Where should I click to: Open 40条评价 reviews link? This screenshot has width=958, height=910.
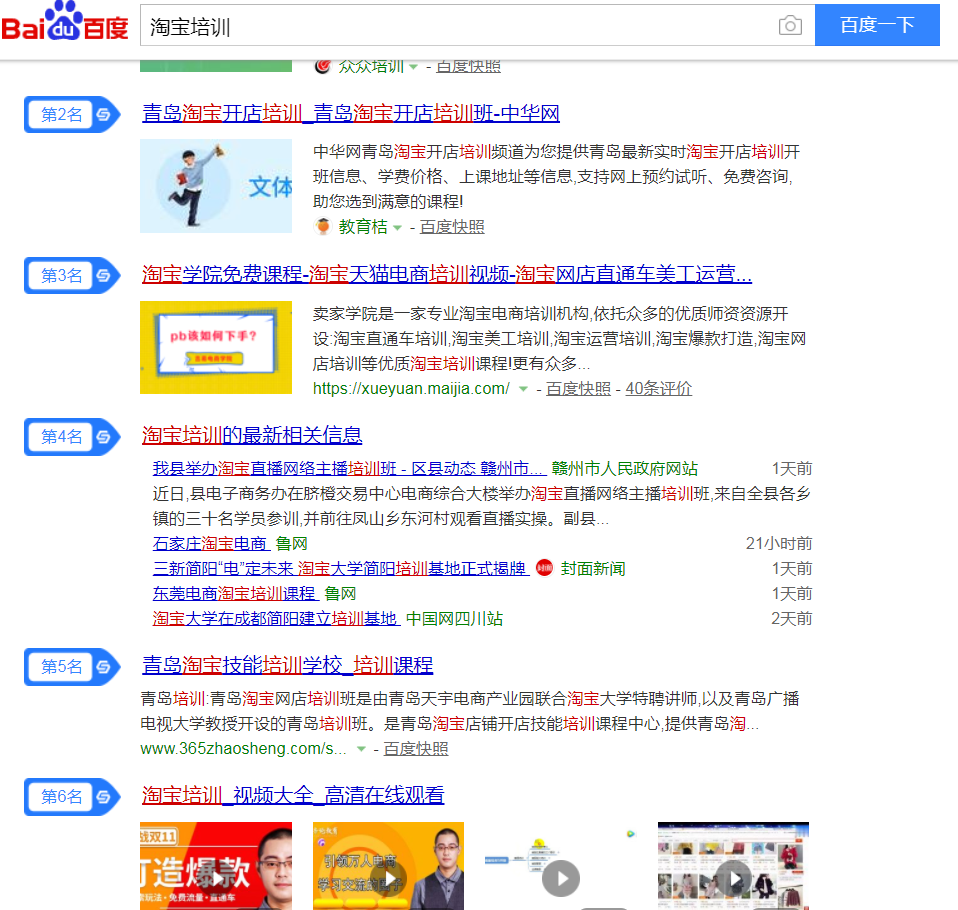[659, 388]
